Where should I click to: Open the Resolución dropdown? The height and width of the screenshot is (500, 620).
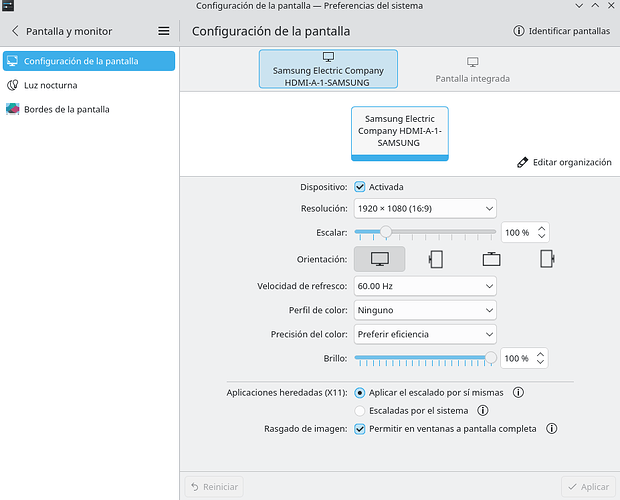coord(425,209)
